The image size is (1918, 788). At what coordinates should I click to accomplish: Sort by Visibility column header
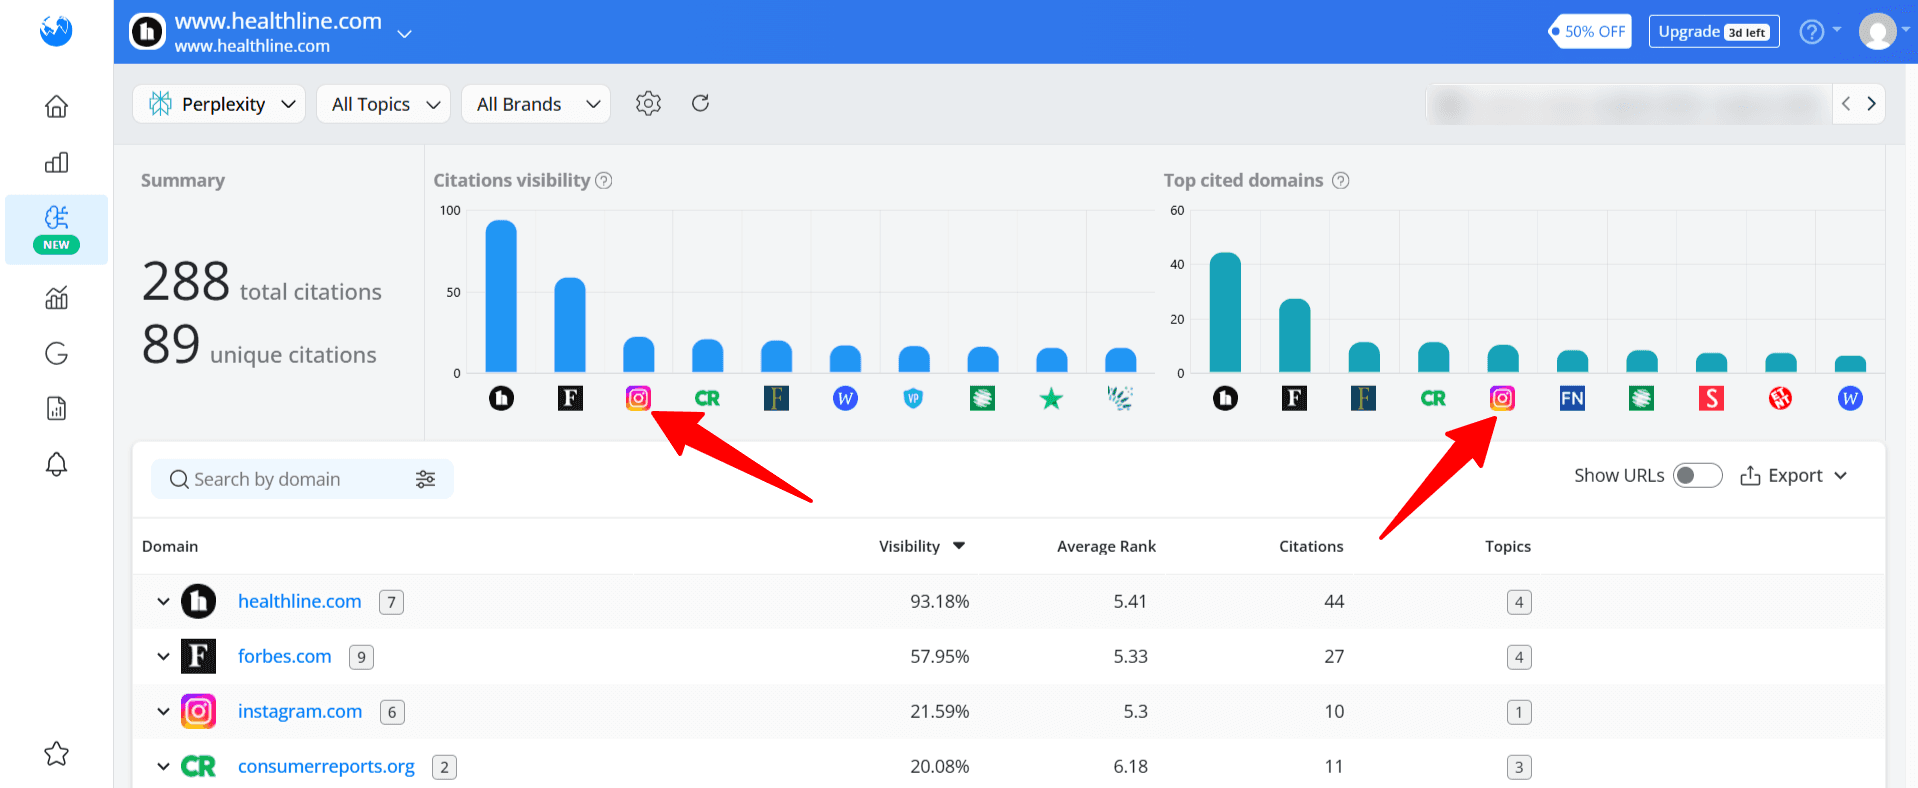921,546
